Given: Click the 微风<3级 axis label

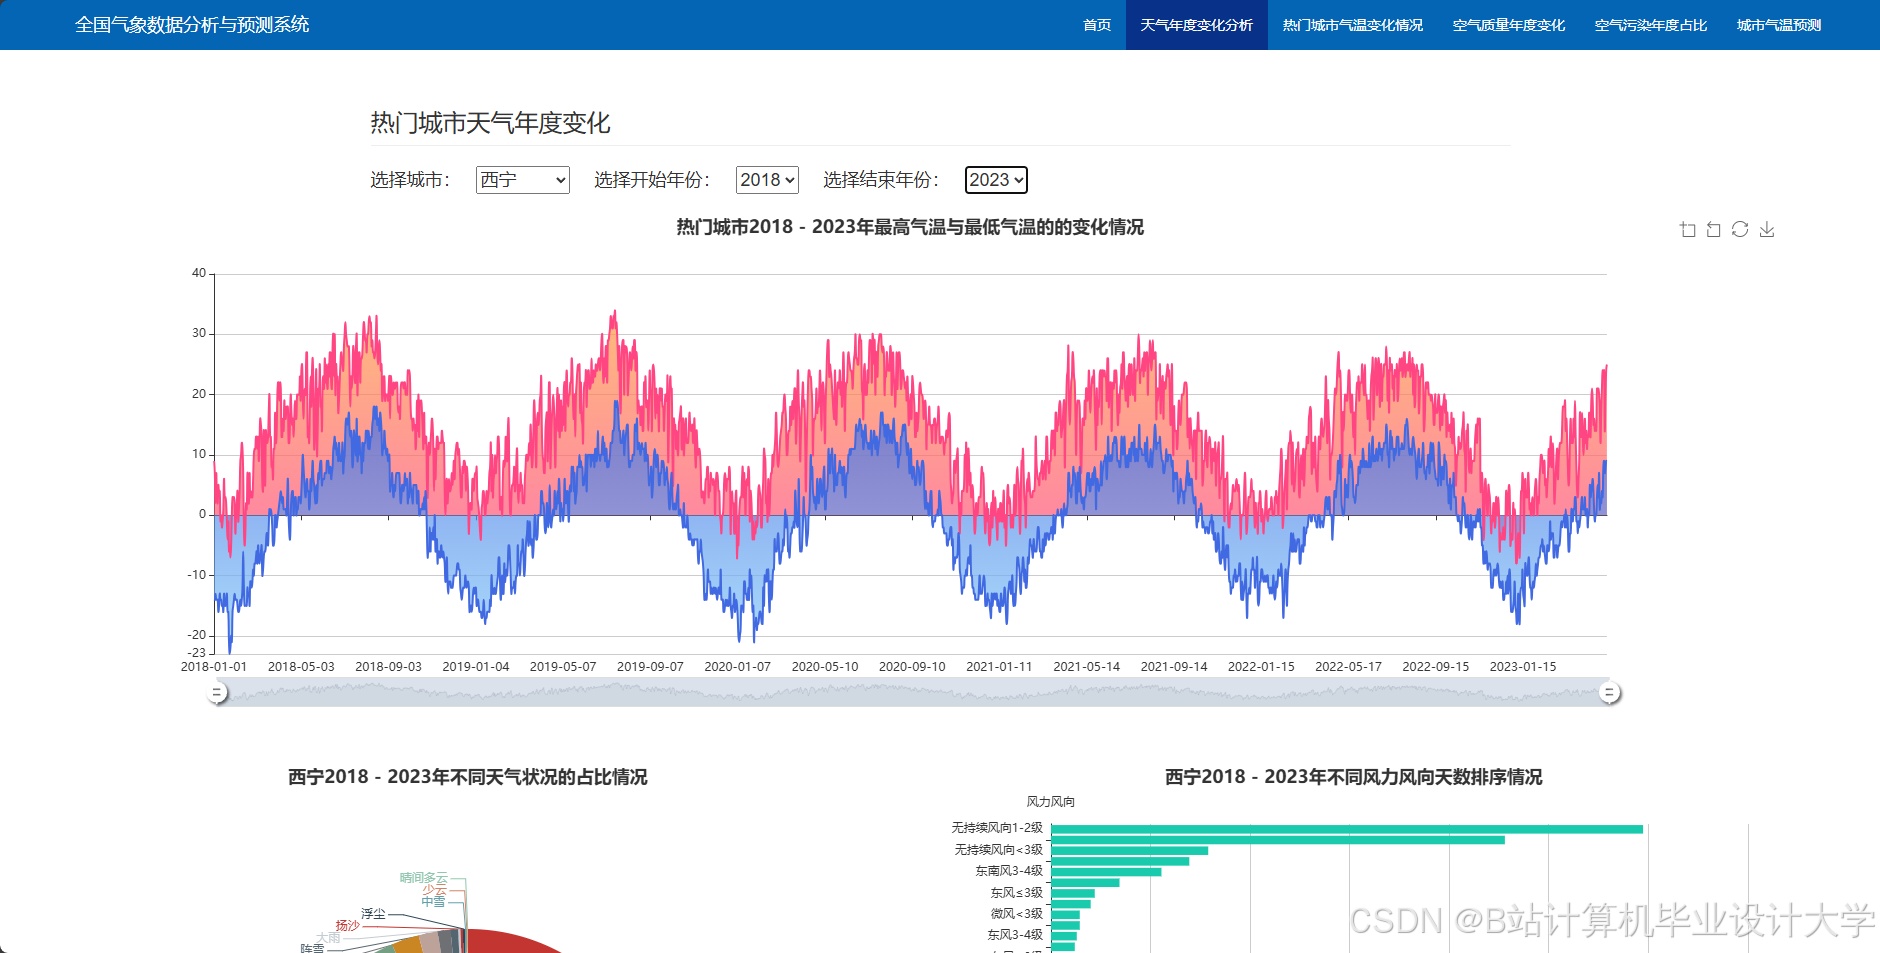Looking at the screenshot, I should (1017, 914).
